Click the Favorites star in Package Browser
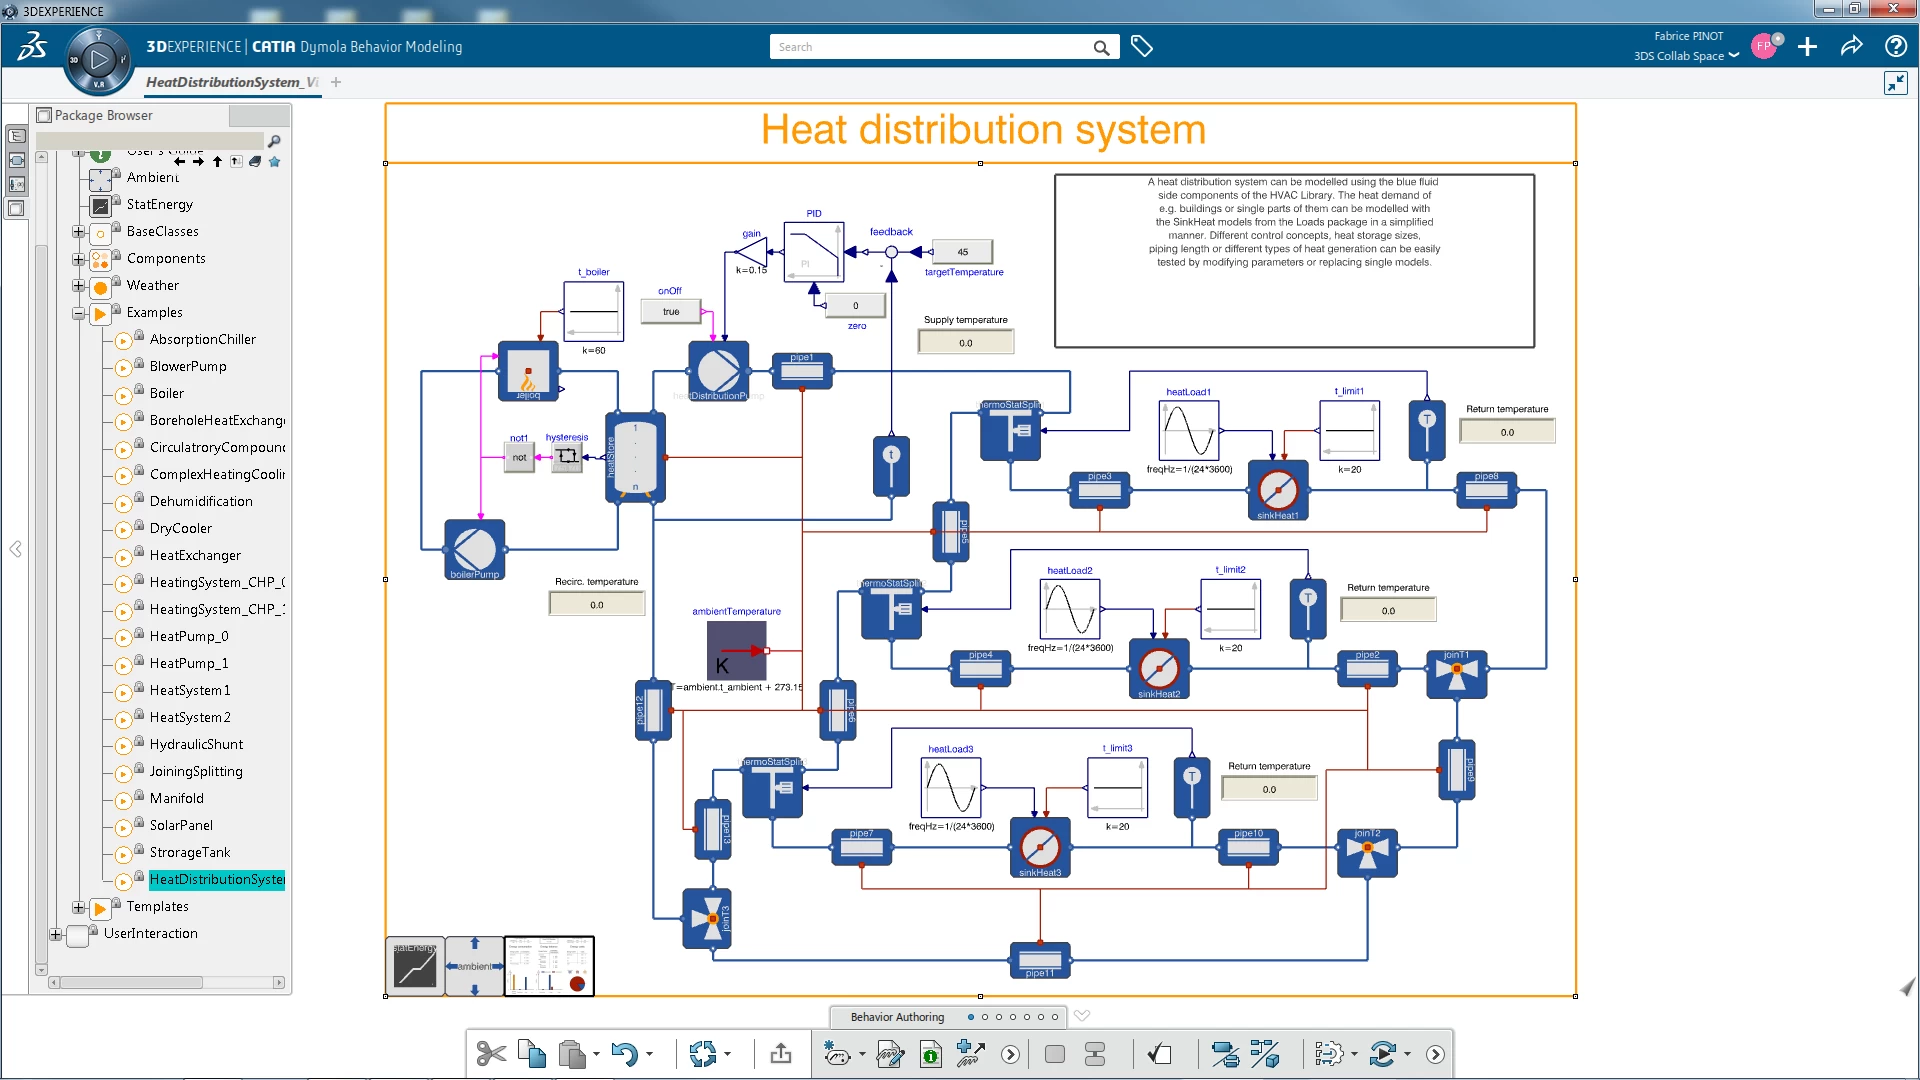The image size is (1920, 1080). (x=275, y=161)
